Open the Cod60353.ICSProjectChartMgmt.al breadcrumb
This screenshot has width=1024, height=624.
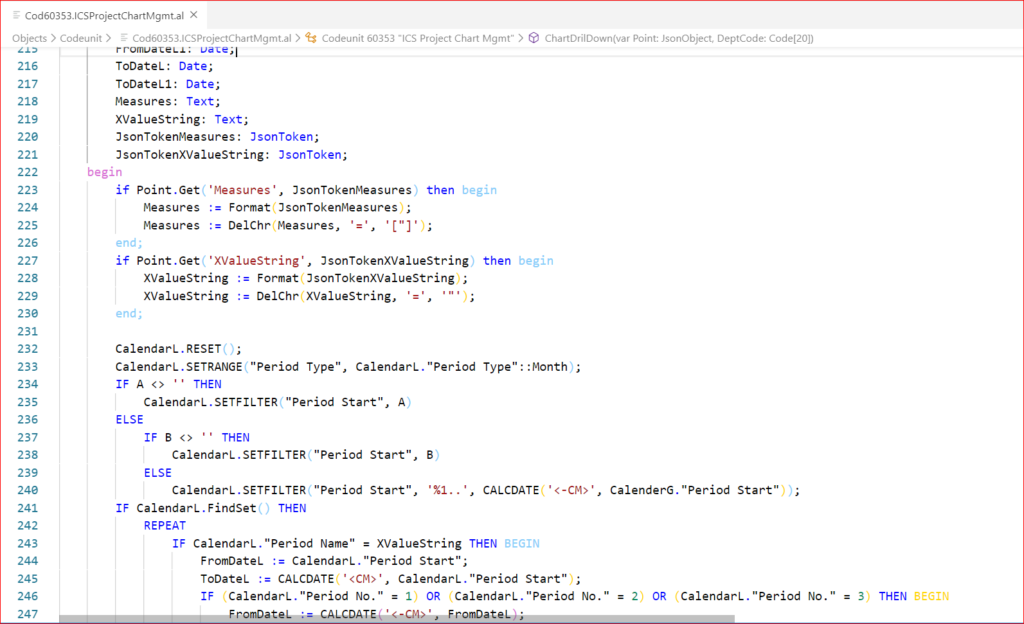[212, 39]
